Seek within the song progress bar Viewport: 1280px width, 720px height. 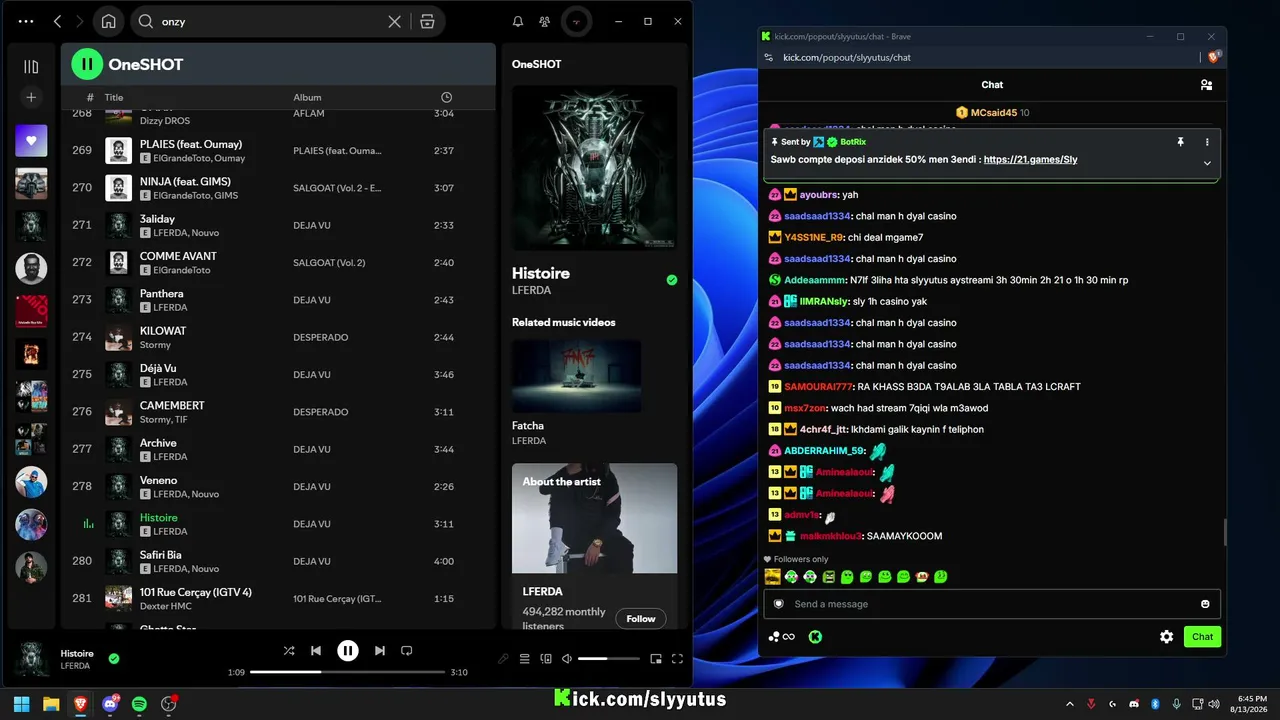(347, 672)
